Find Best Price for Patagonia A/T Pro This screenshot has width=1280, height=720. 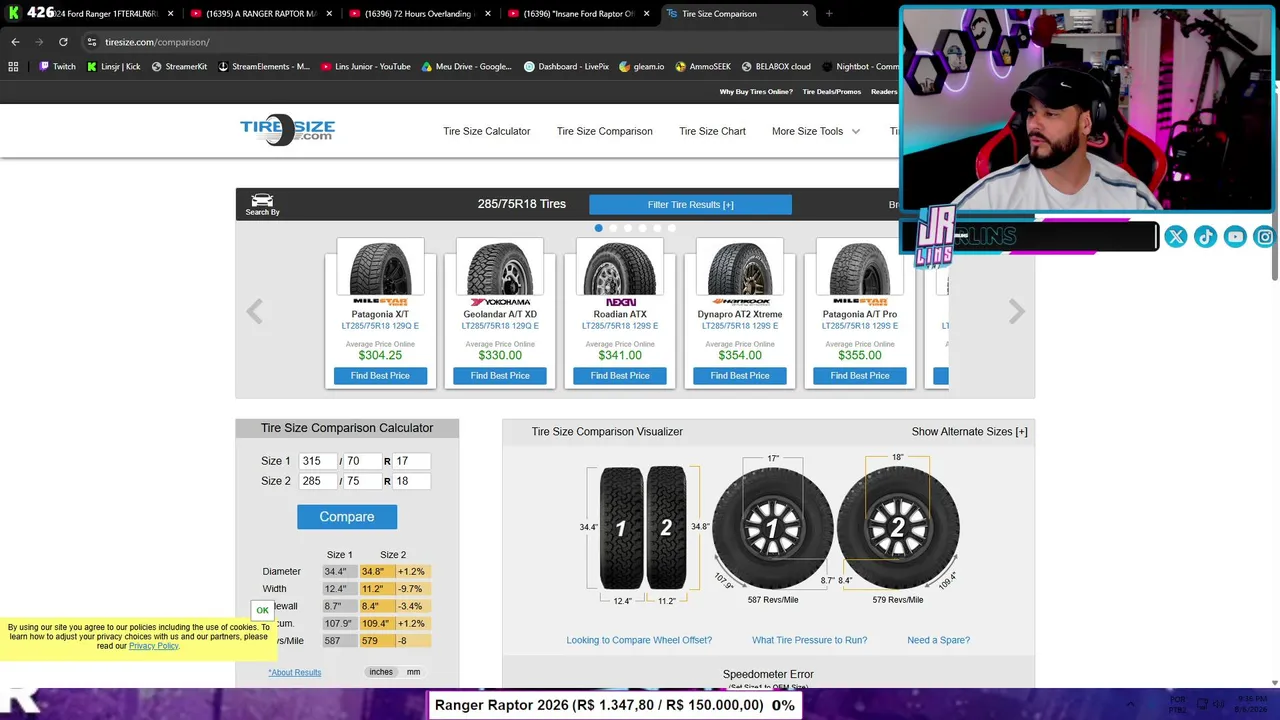[x=860, y=376]
